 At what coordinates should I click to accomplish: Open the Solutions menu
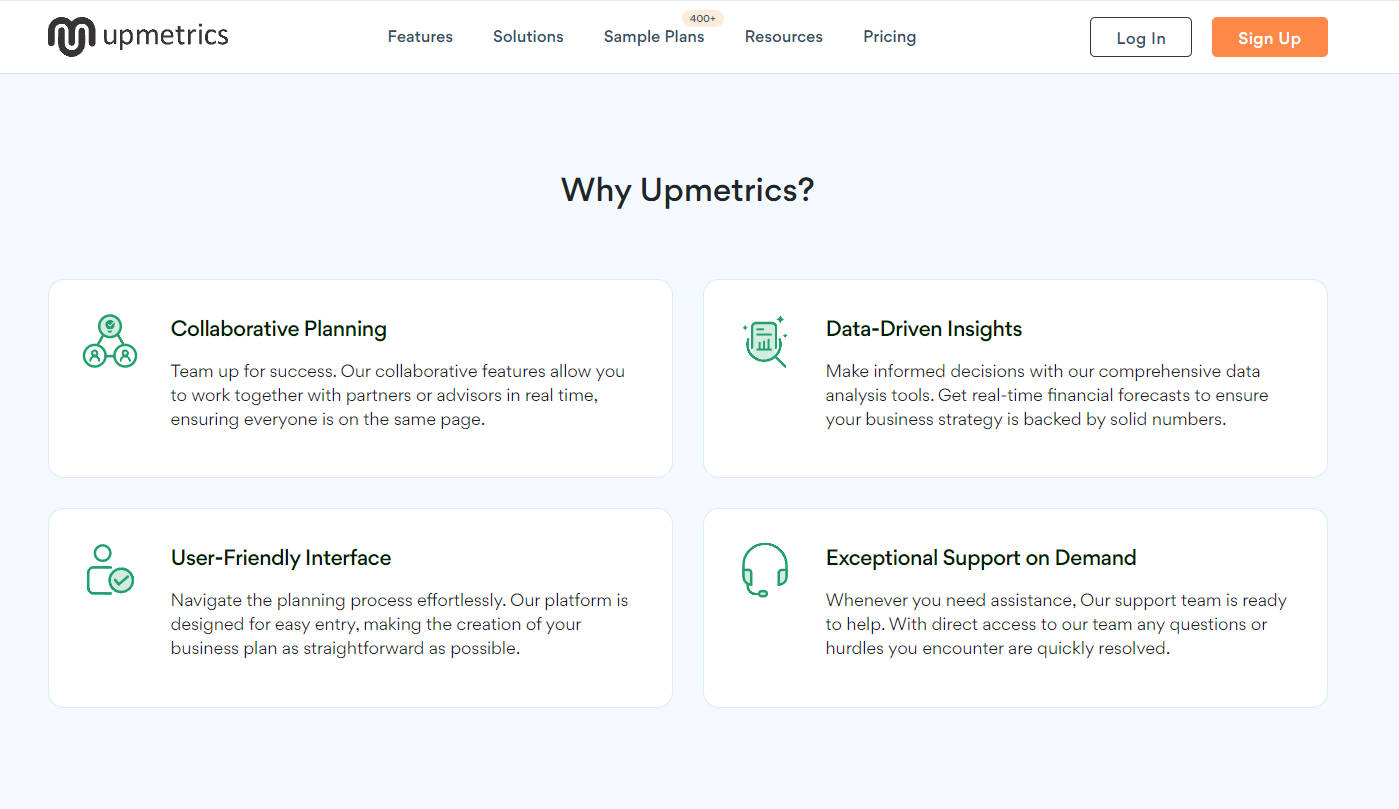pyautogui.click(x=528, y=37)
